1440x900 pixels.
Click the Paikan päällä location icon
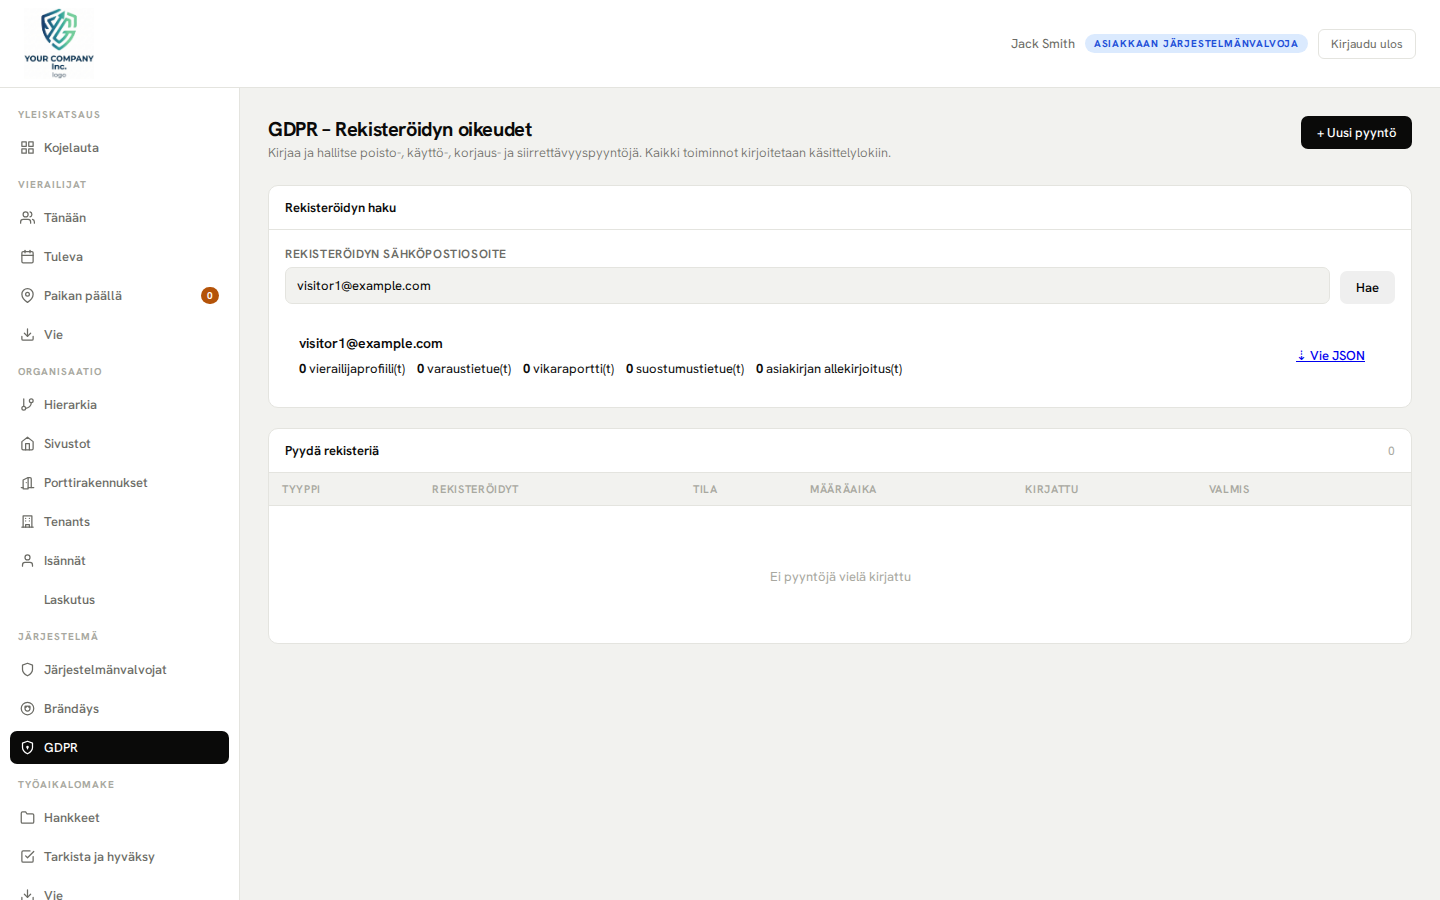[27, 295]
